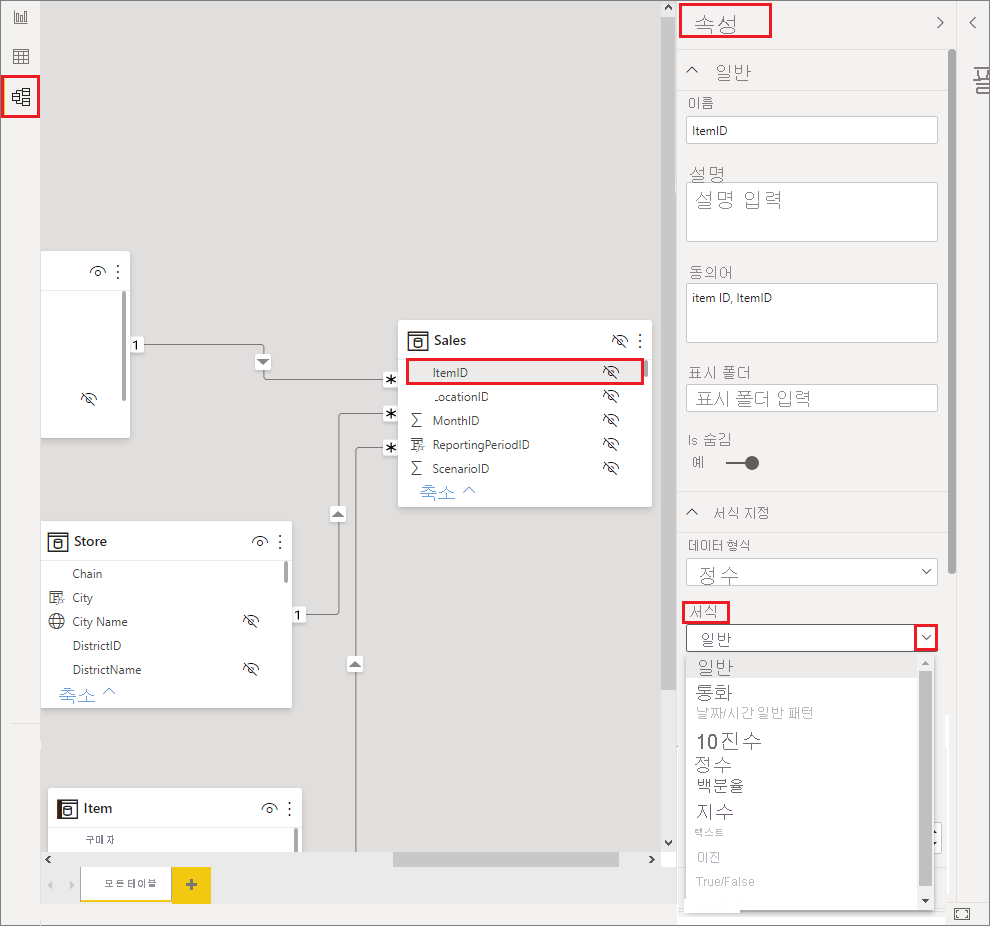The image size is (990, 926).
Task: Click the calculated column icon beside City
Action: click(x=57, y=597)
